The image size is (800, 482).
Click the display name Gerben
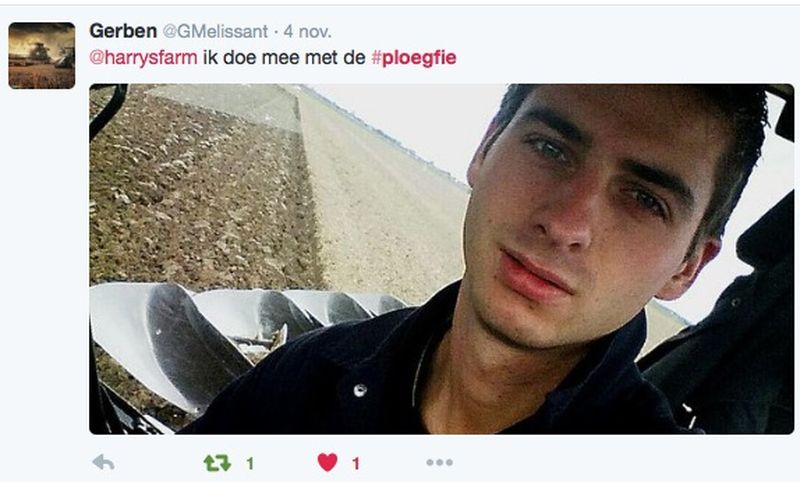pos(123,31)
